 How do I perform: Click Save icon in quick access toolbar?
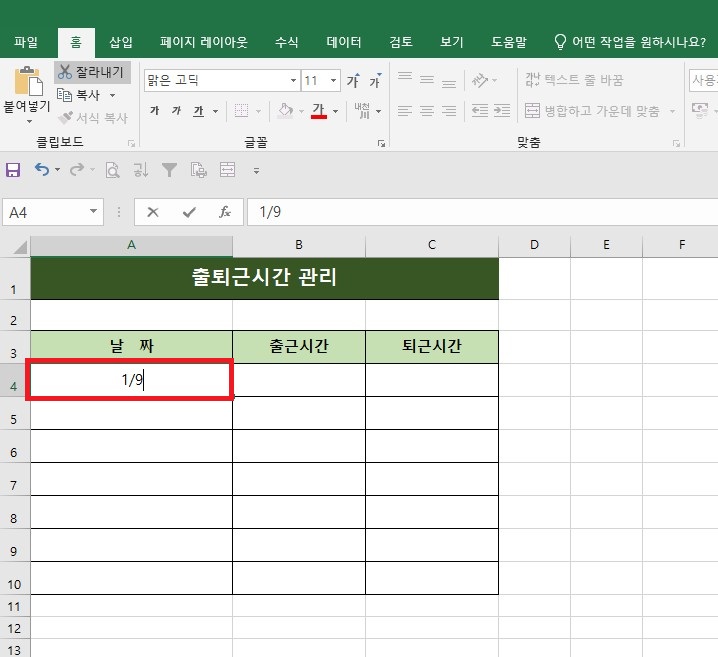pyautogui.click(x=13, y=170)
